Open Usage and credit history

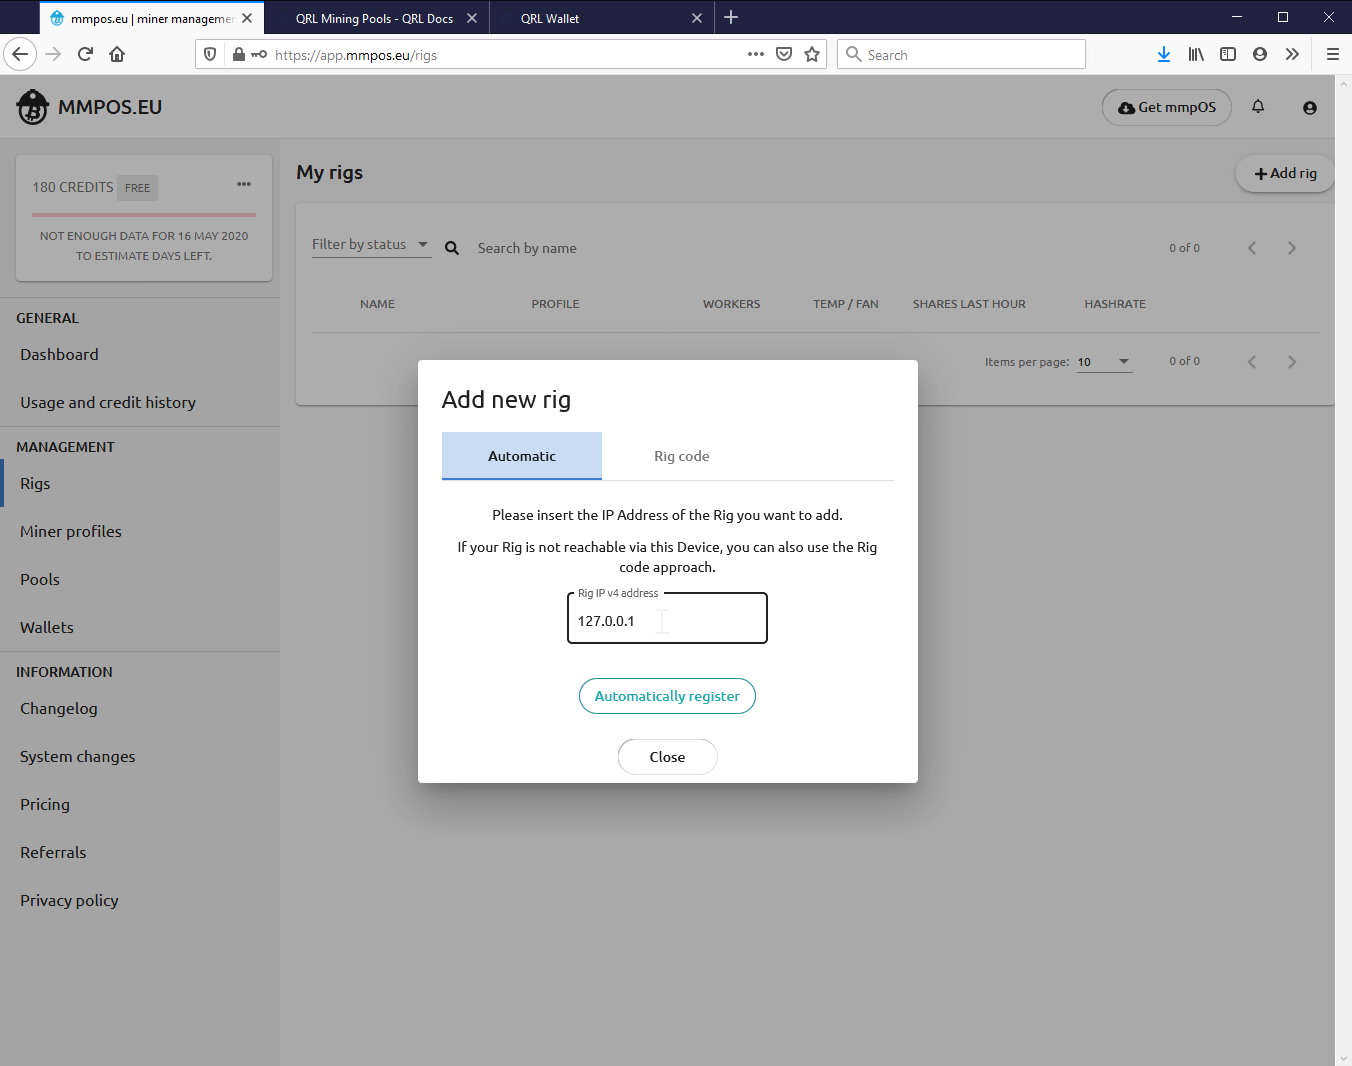coord(108,403)
